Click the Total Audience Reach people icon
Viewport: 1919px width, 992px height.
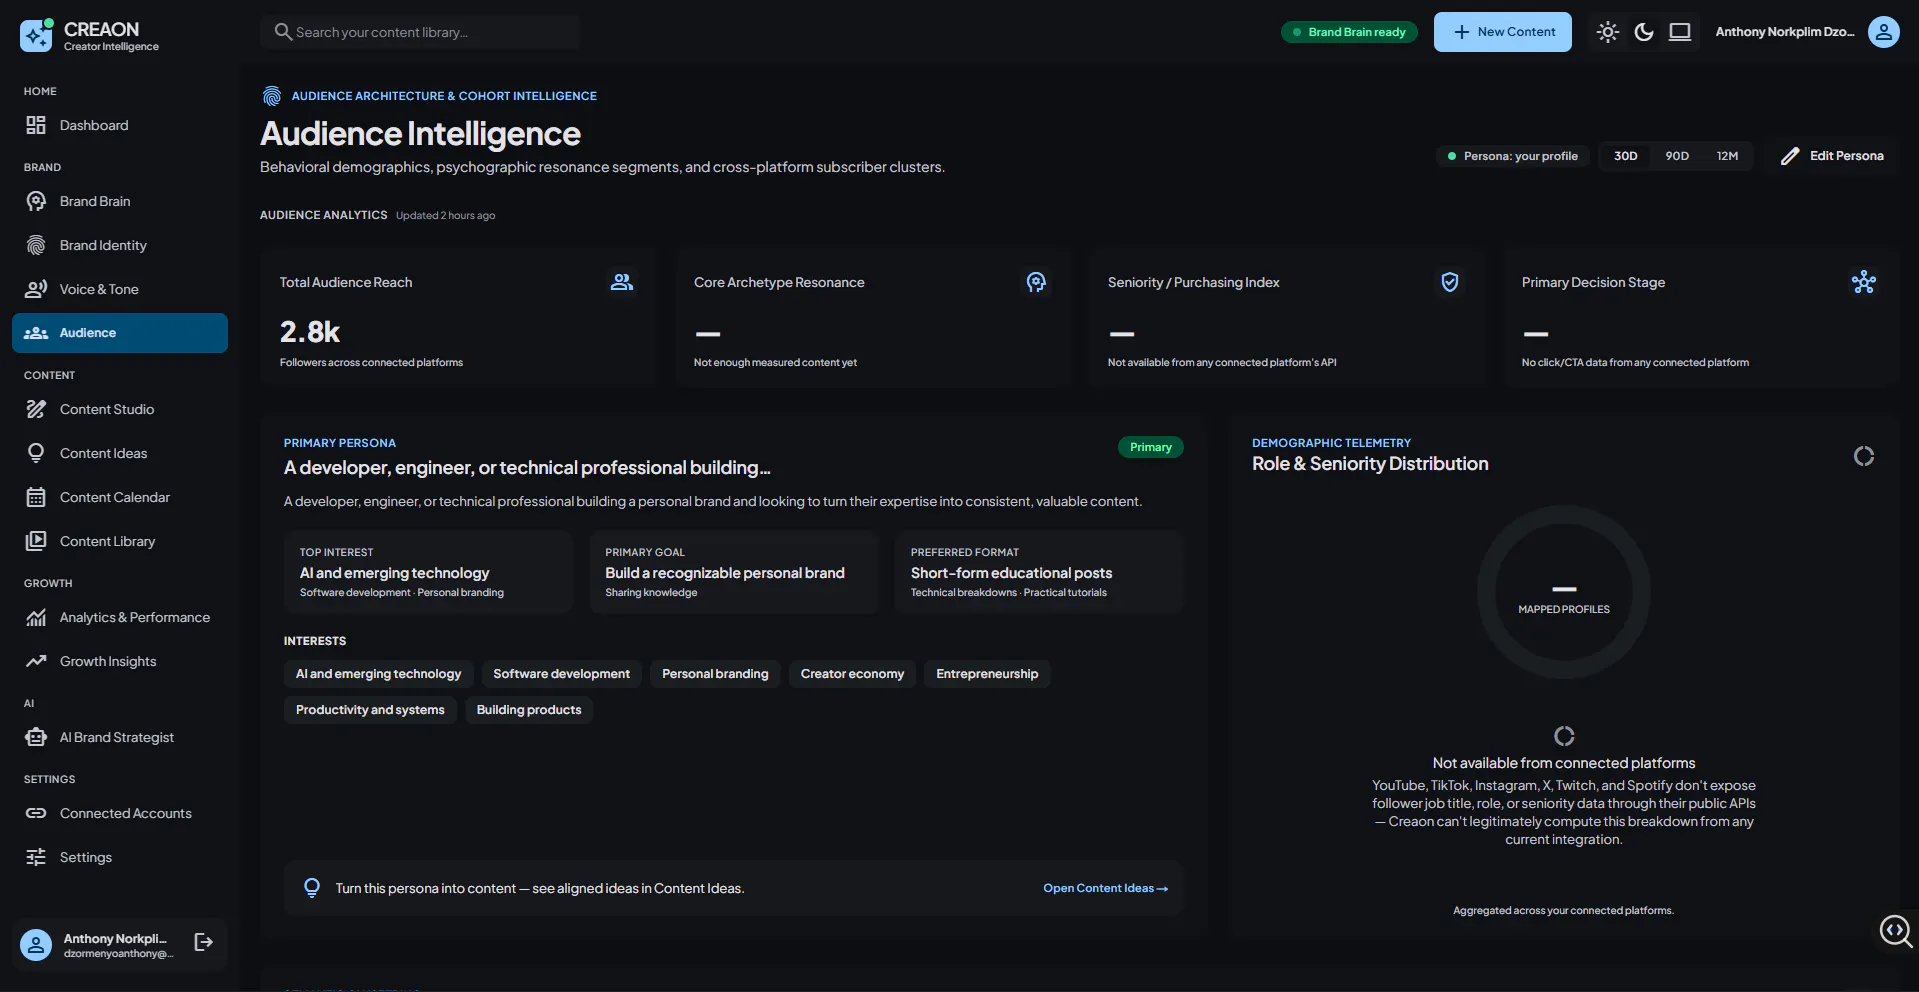tap(622, 282)
